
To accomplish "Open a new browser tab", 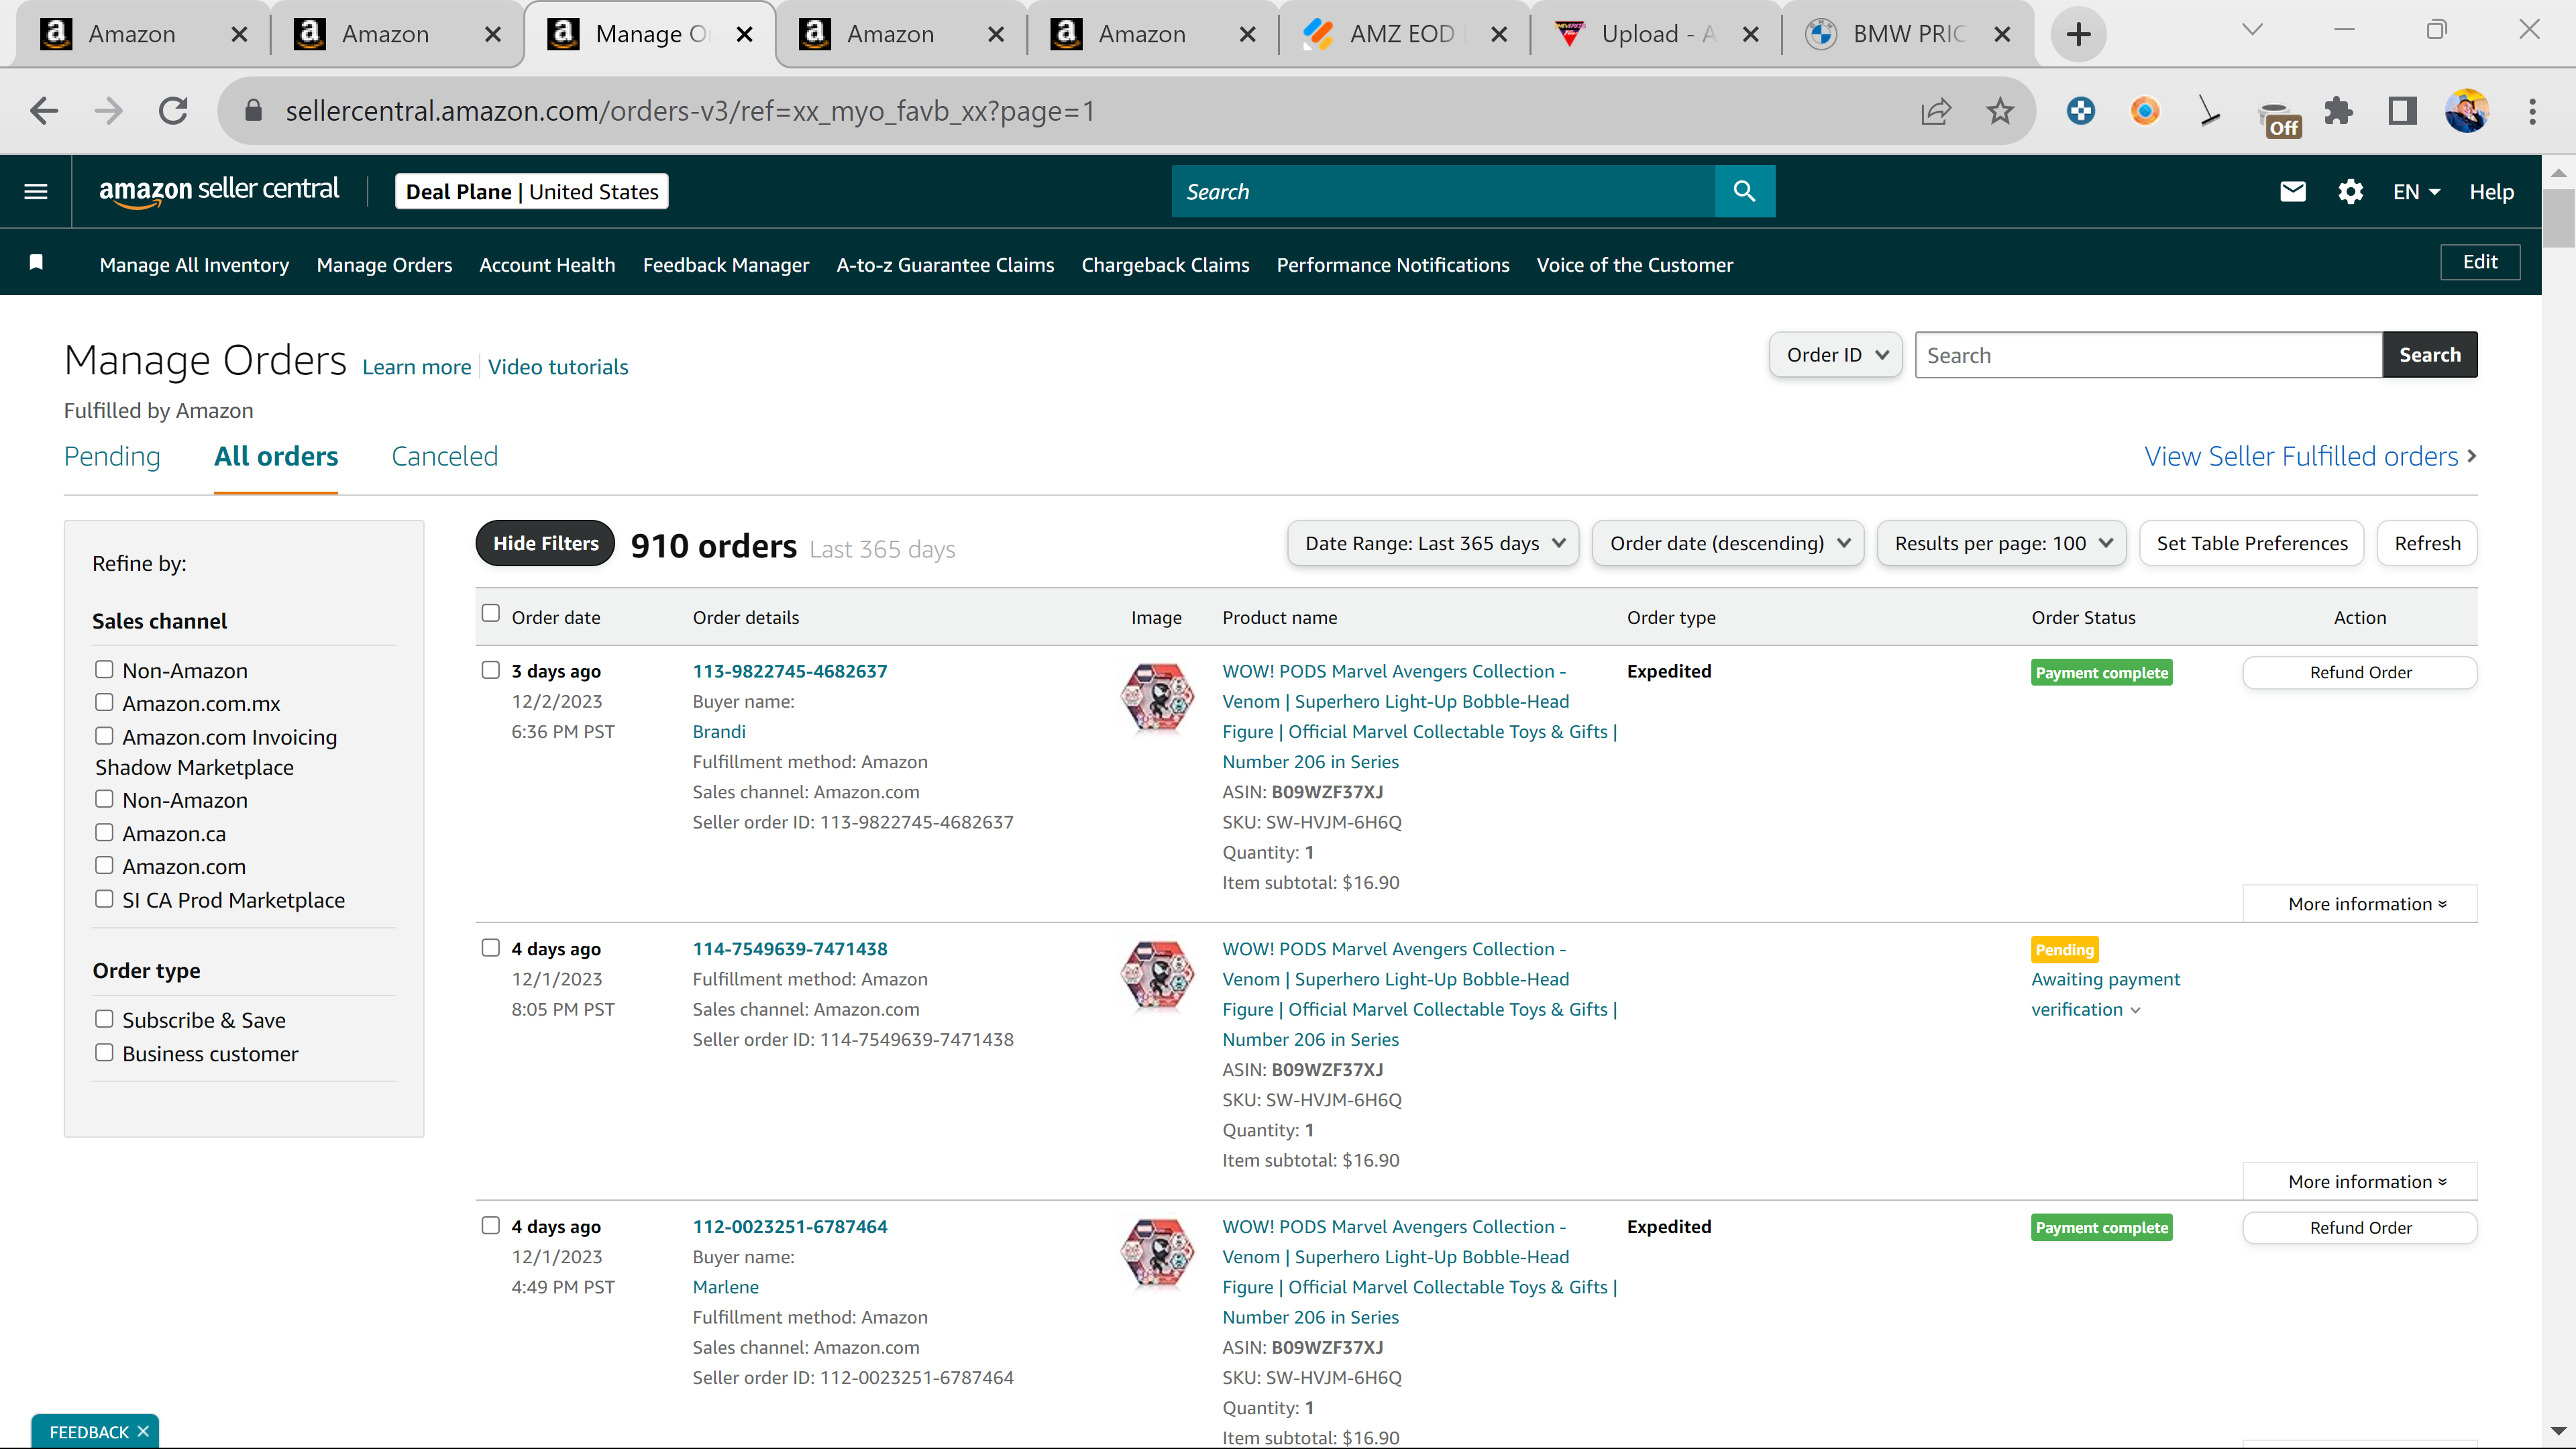I will tap(2078, 34).
